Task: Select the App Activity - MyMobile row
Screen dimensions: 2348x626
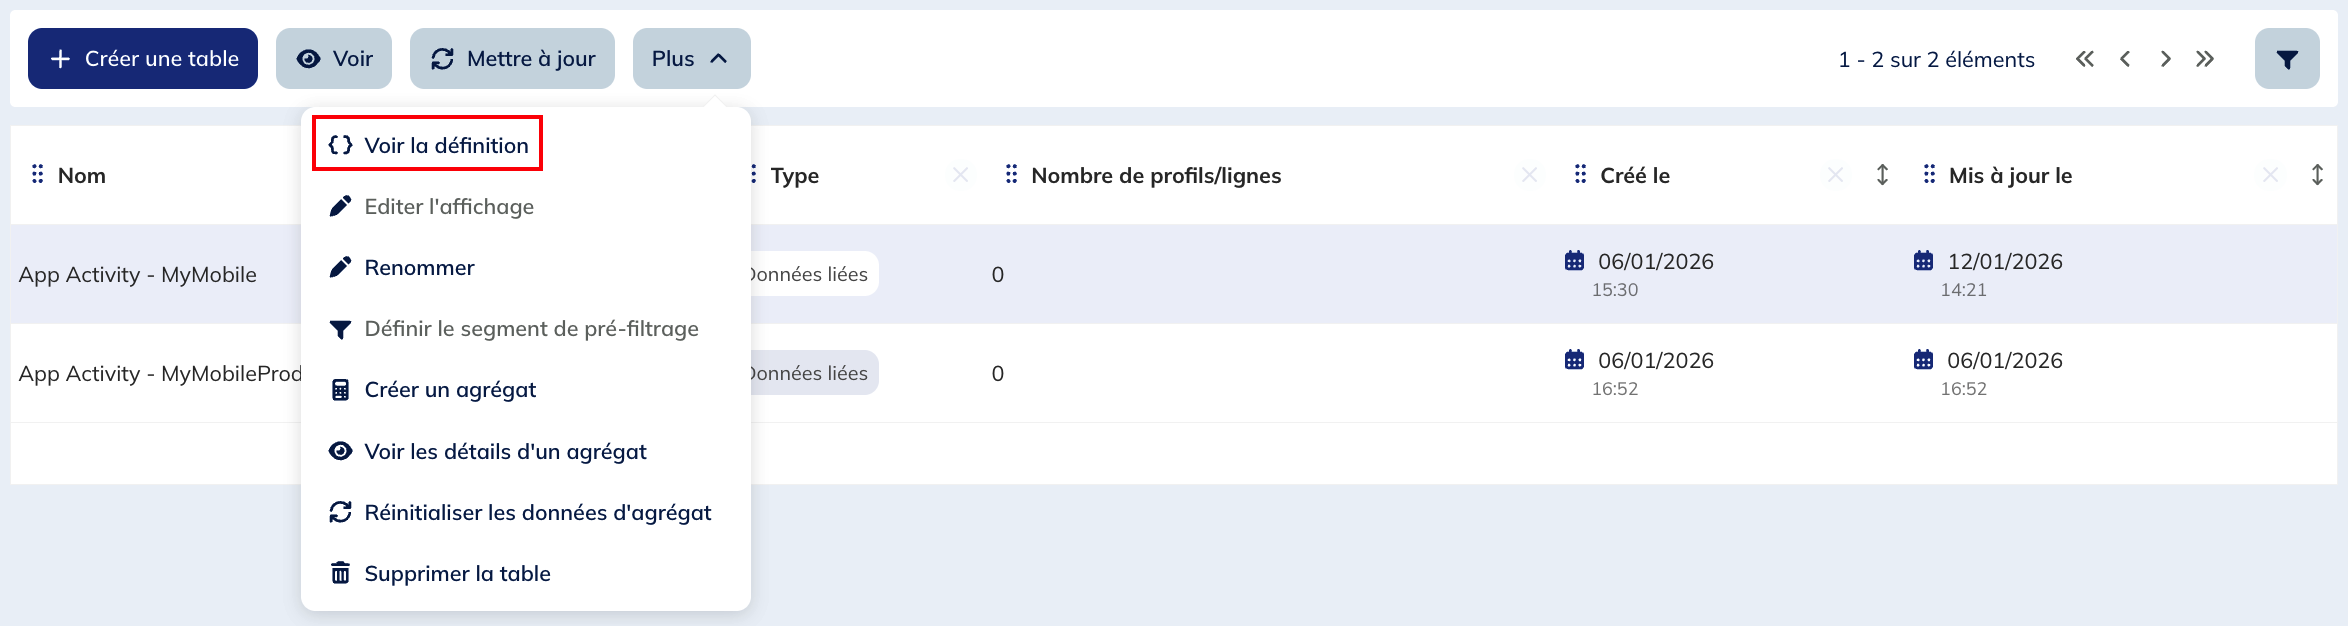Action: 137,274
